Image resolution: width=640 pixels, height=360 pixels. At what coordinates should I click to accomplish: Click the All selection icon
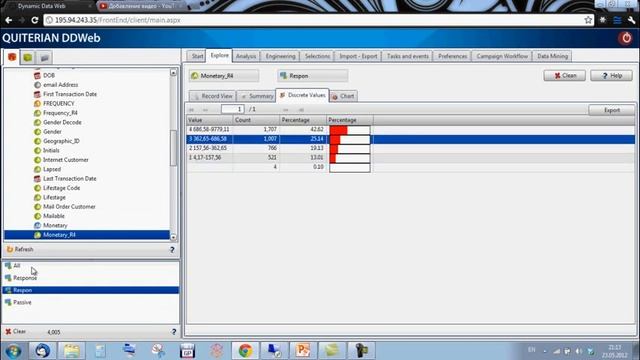8,266
